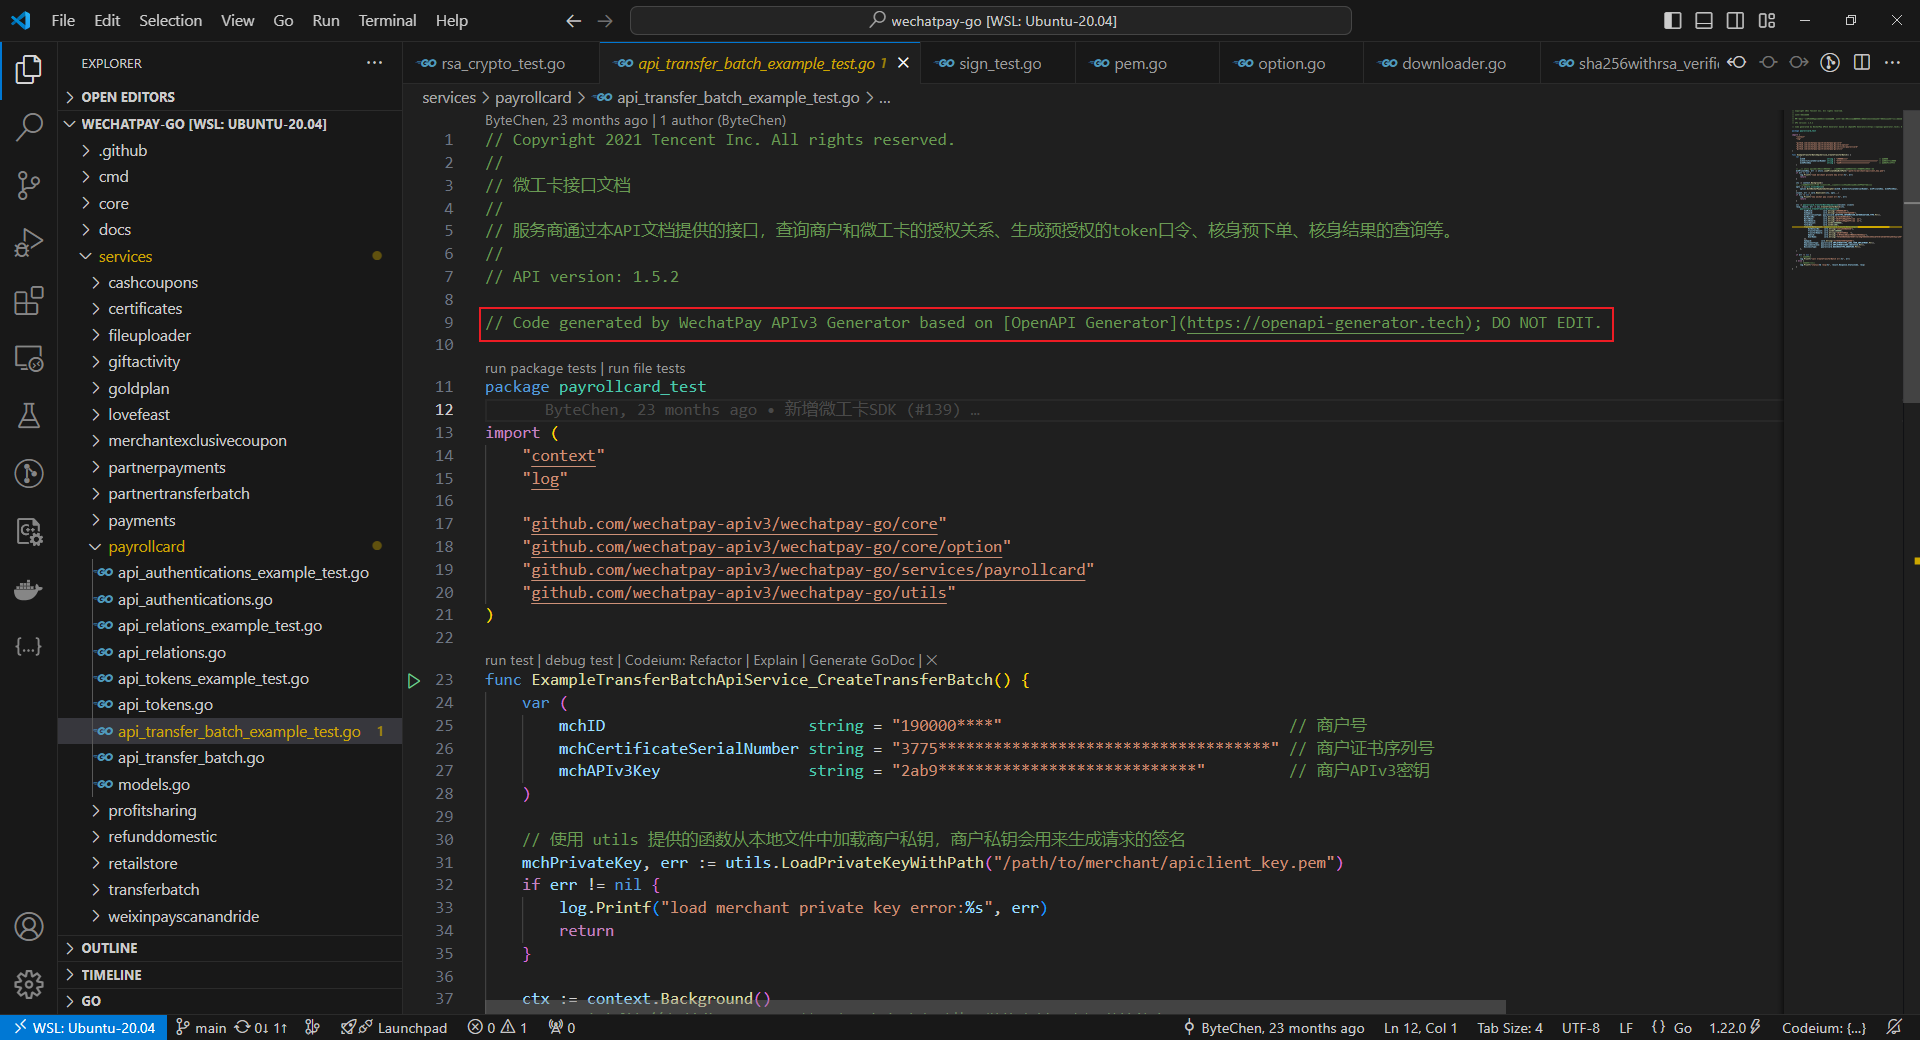Open the Selection menu
1920x1040 pixels.
coord(170,20)
